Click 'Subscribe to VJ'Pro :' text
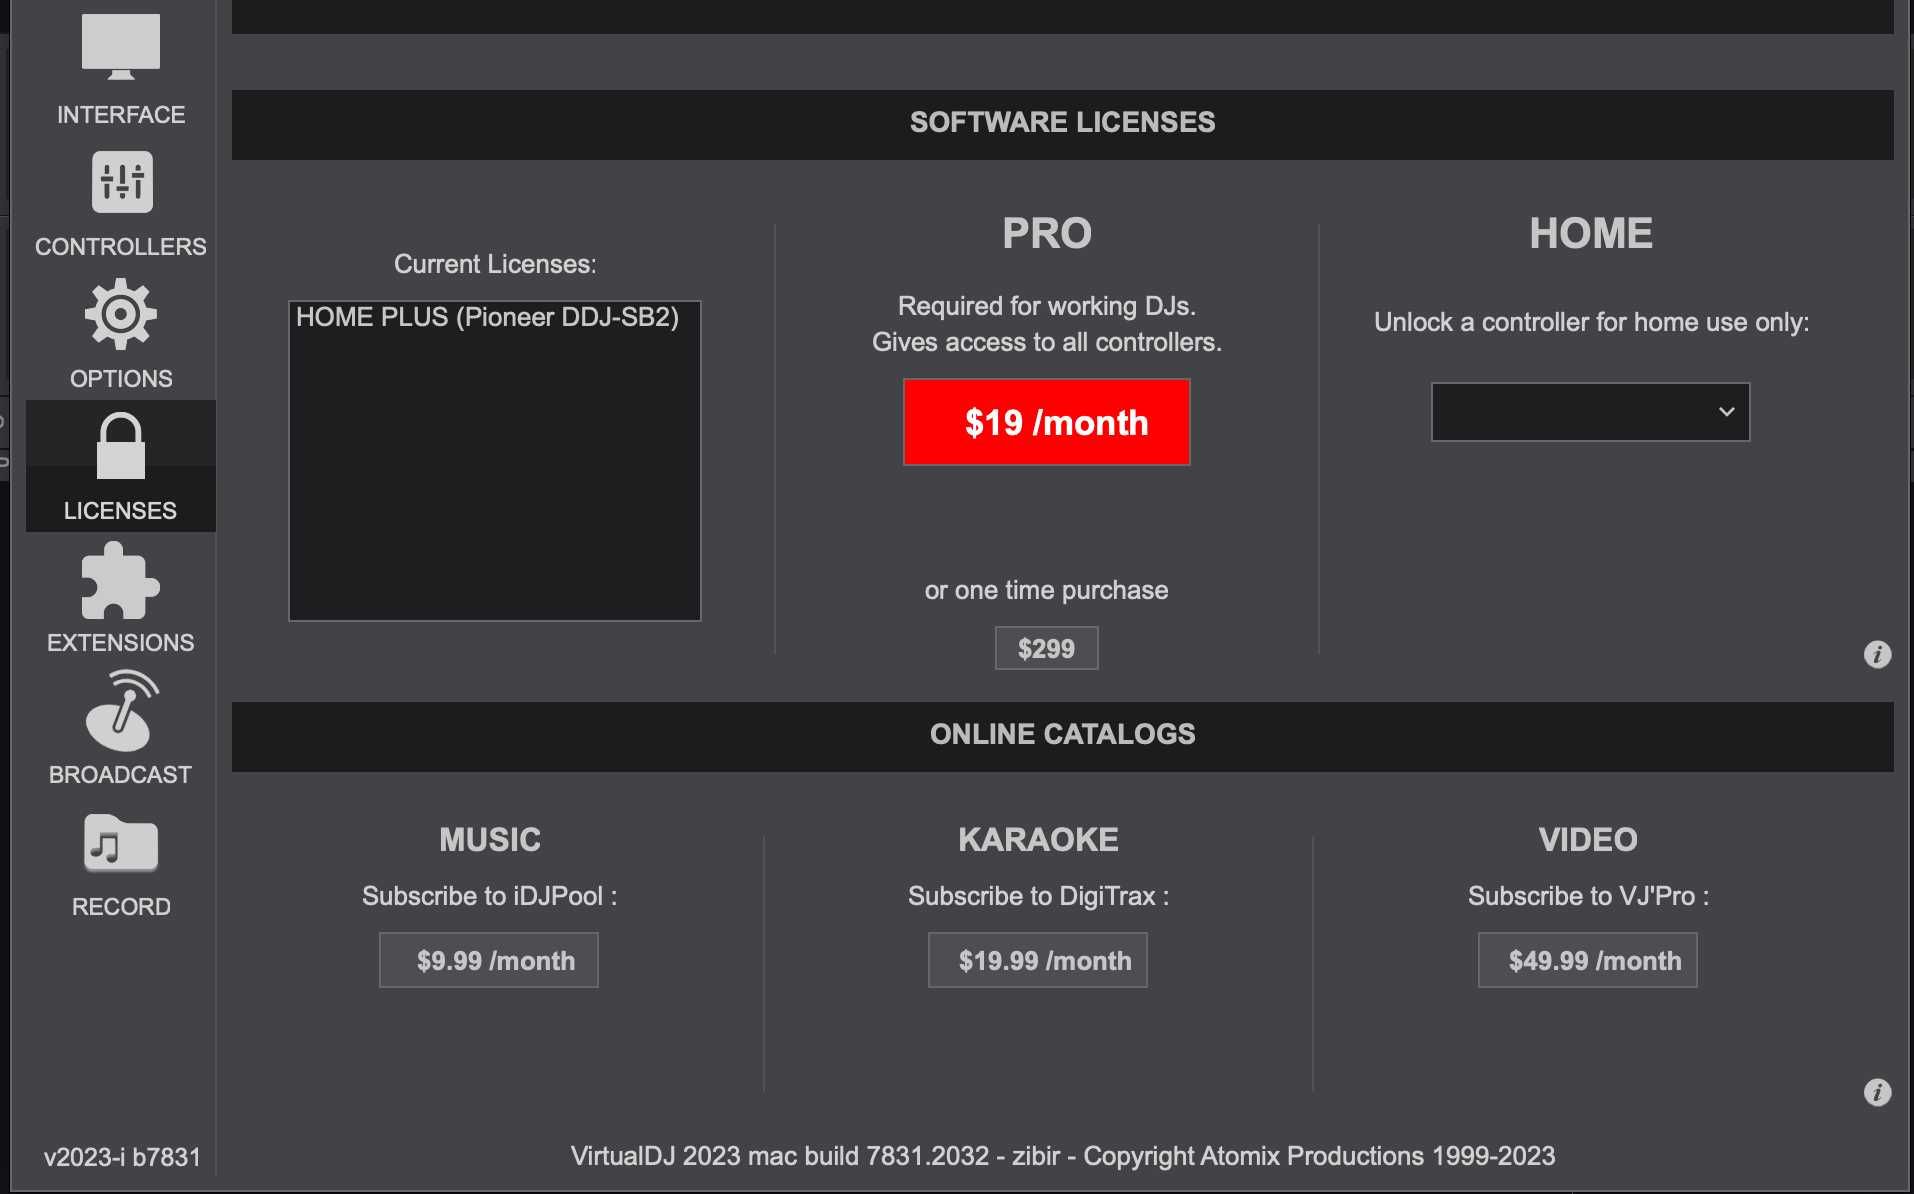This screenshot has width=1914, height=1194. point(1588,896)
